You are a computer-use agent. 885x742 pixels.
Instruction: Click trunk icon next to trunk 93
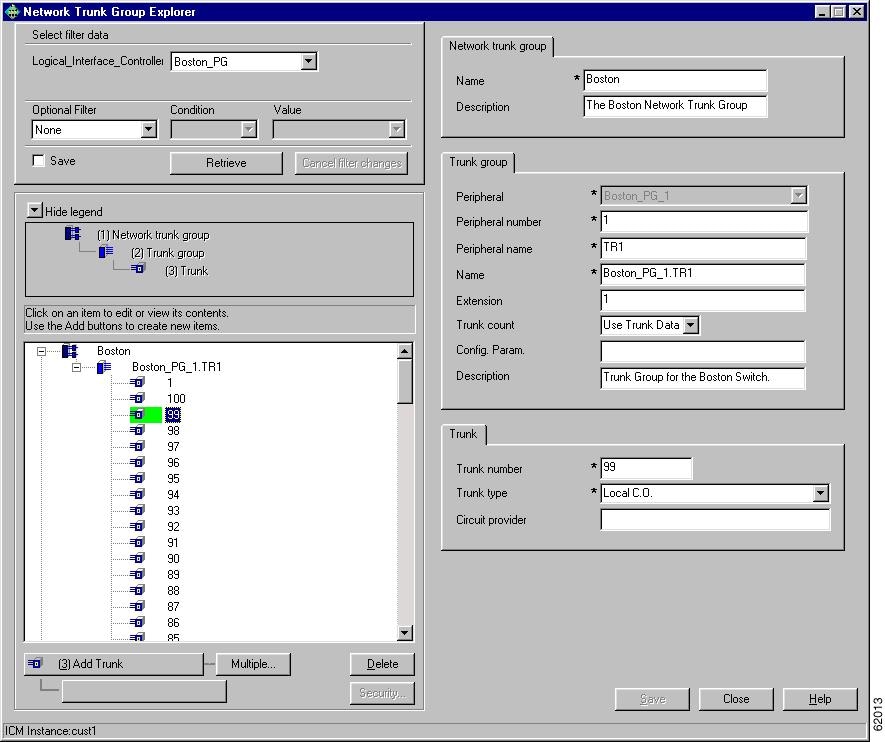point(137,511)
